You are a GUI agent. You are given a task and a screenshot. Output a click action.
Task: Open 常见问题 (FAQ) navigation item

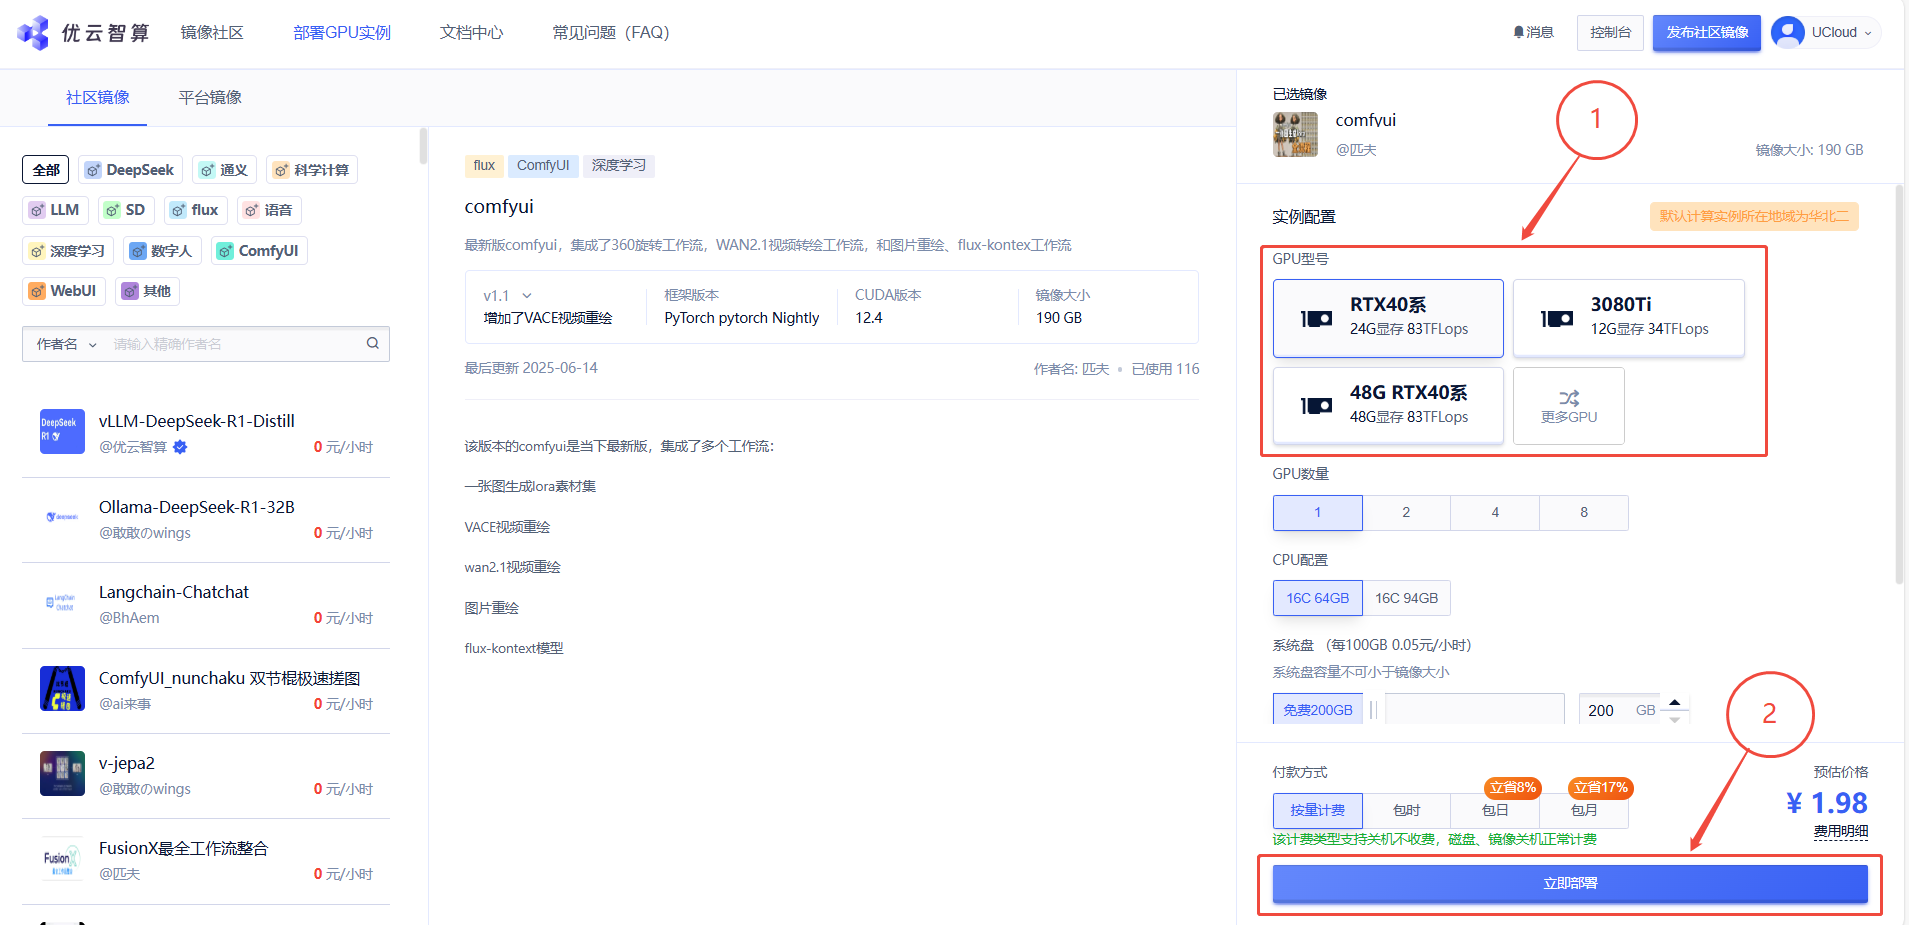tap(610, 33)
